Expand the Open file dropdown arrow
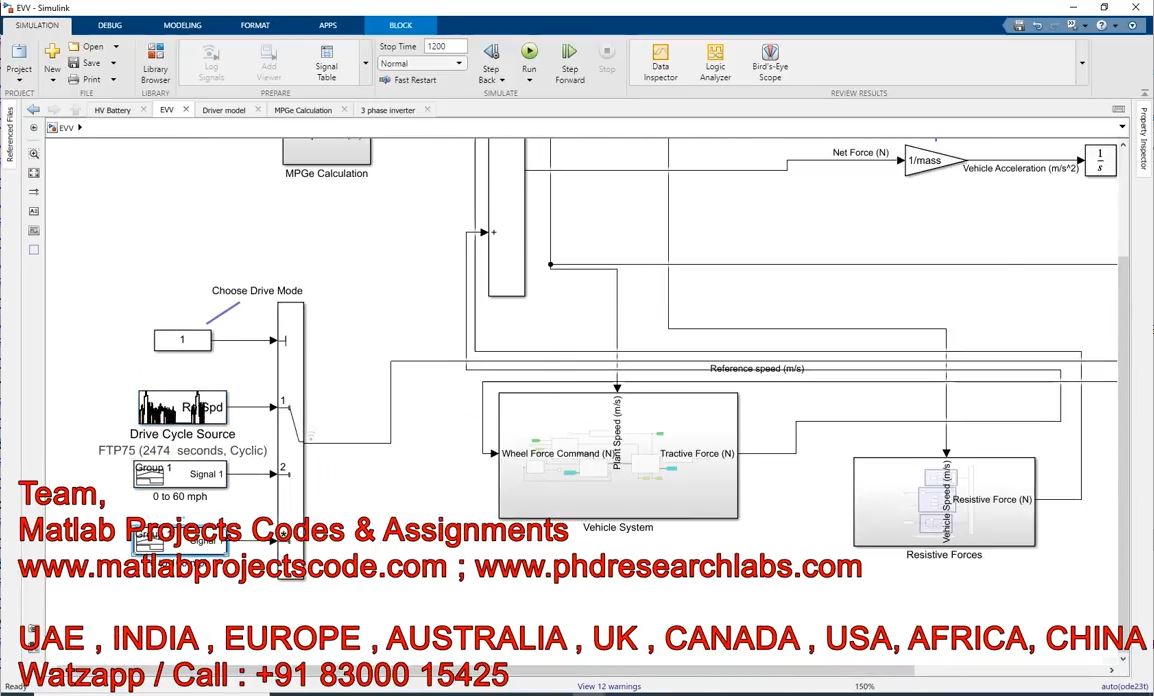The width and height of the screenshot is (1154, 696). coord(116,47)
